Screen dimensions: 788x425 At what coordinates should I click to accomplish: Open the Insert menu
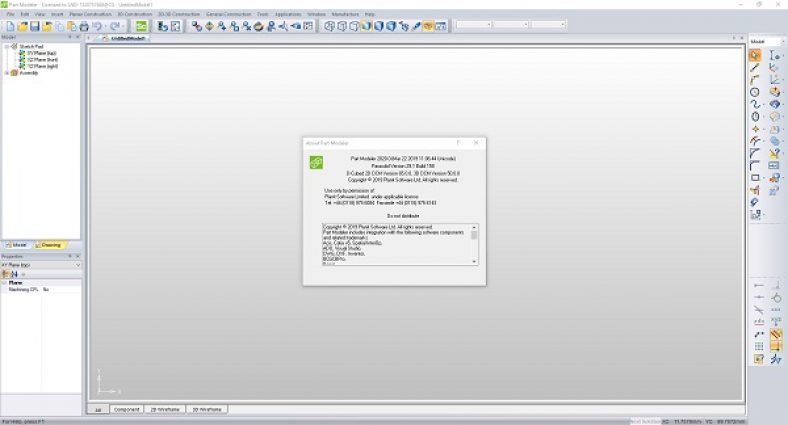pyautogui.click(x=57, y=14)
